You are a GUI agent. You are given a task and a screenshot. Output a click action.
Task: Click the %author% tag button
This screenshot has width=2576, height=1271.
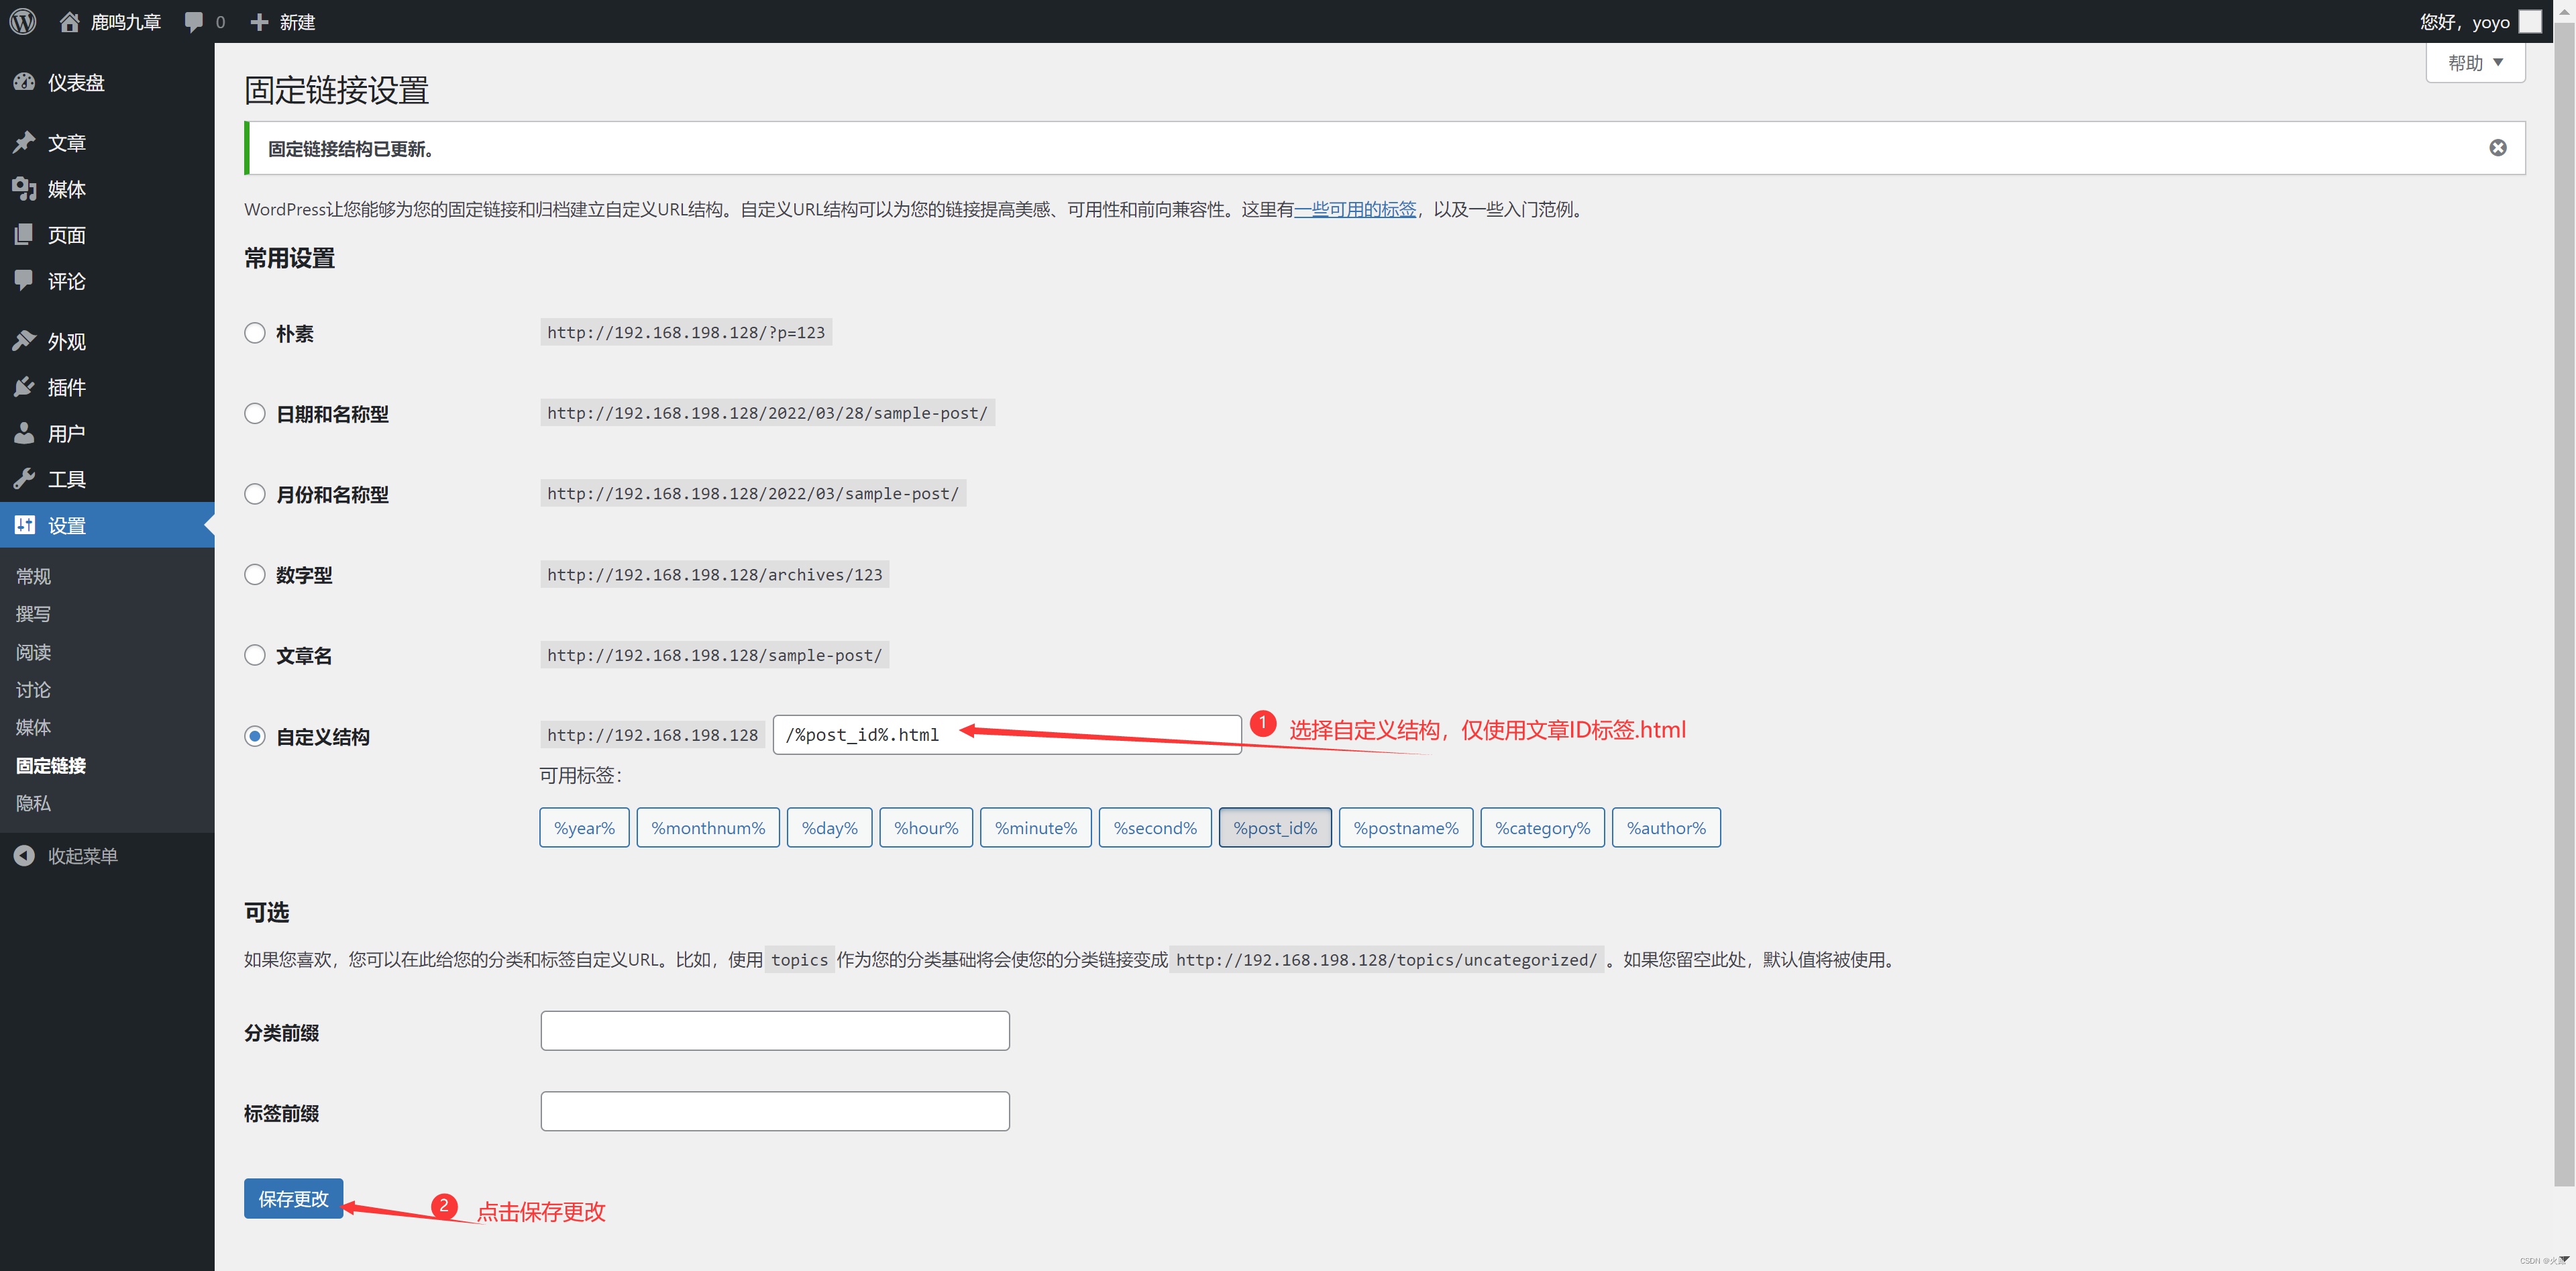[x=1666, y=827]
